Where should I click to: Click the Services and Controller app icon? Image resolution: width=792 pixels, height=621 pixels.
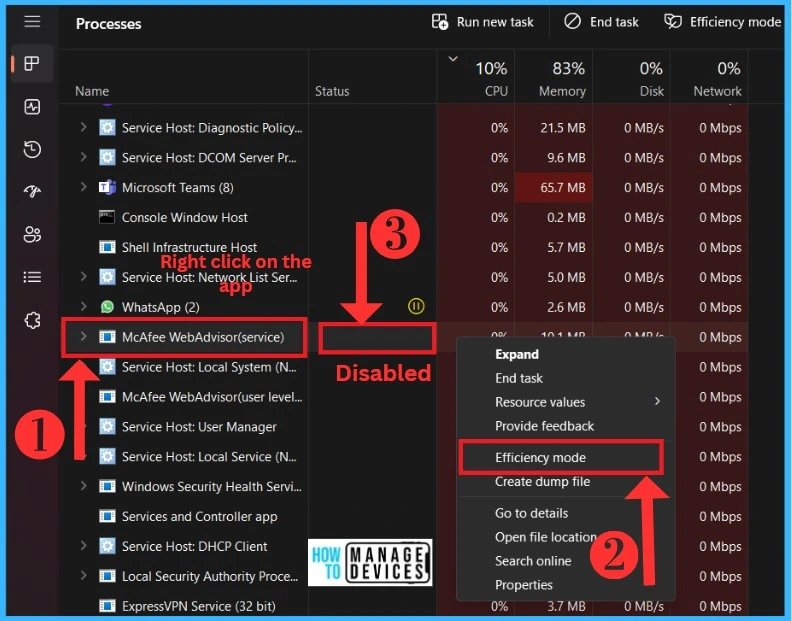(x=107, y=516)
